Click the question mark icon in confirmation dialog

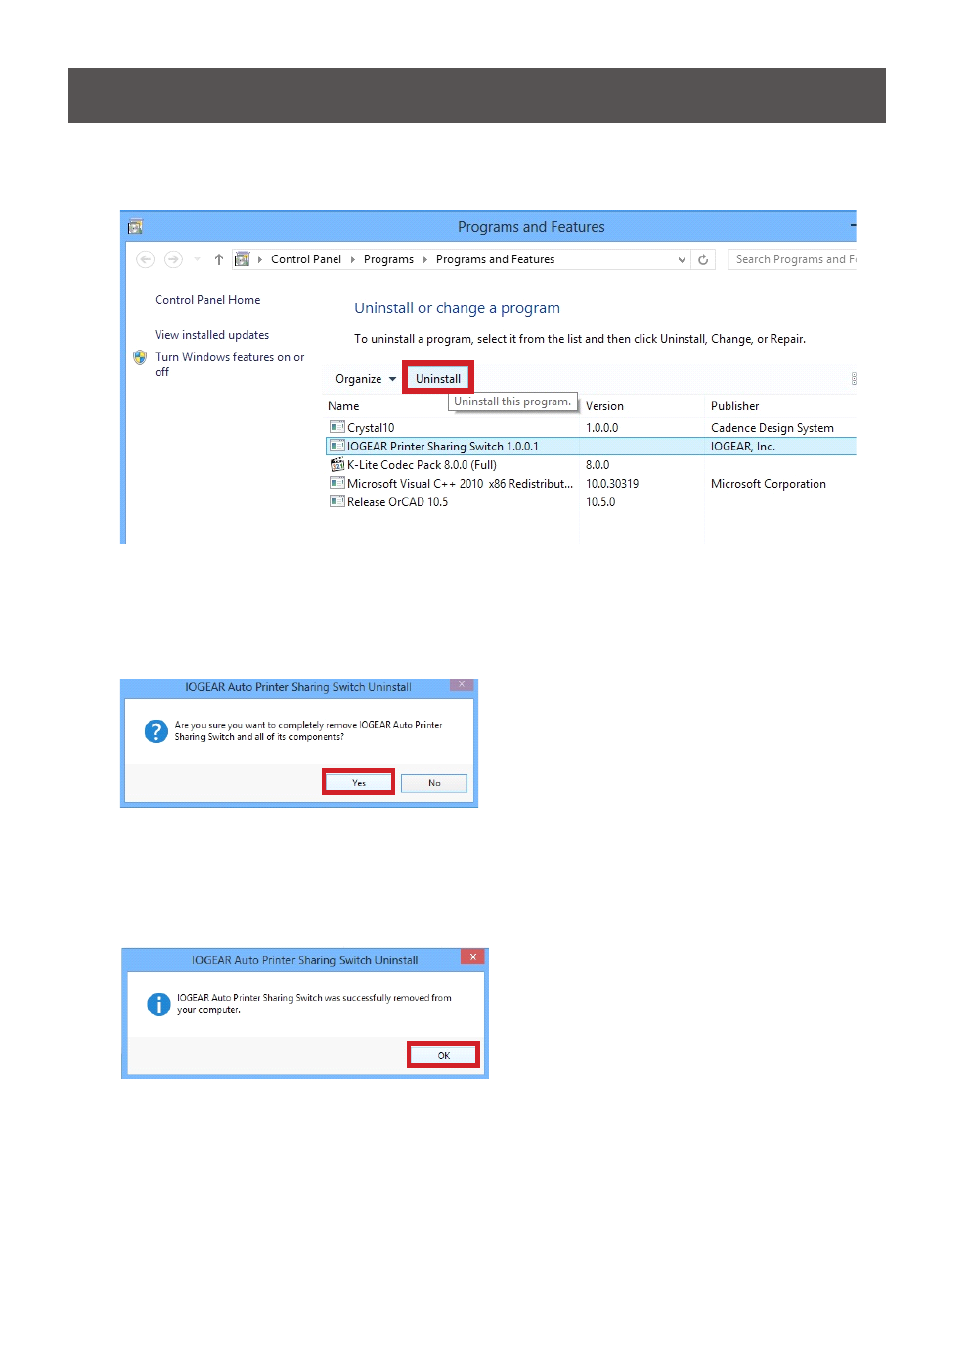[x=156, y=732]
